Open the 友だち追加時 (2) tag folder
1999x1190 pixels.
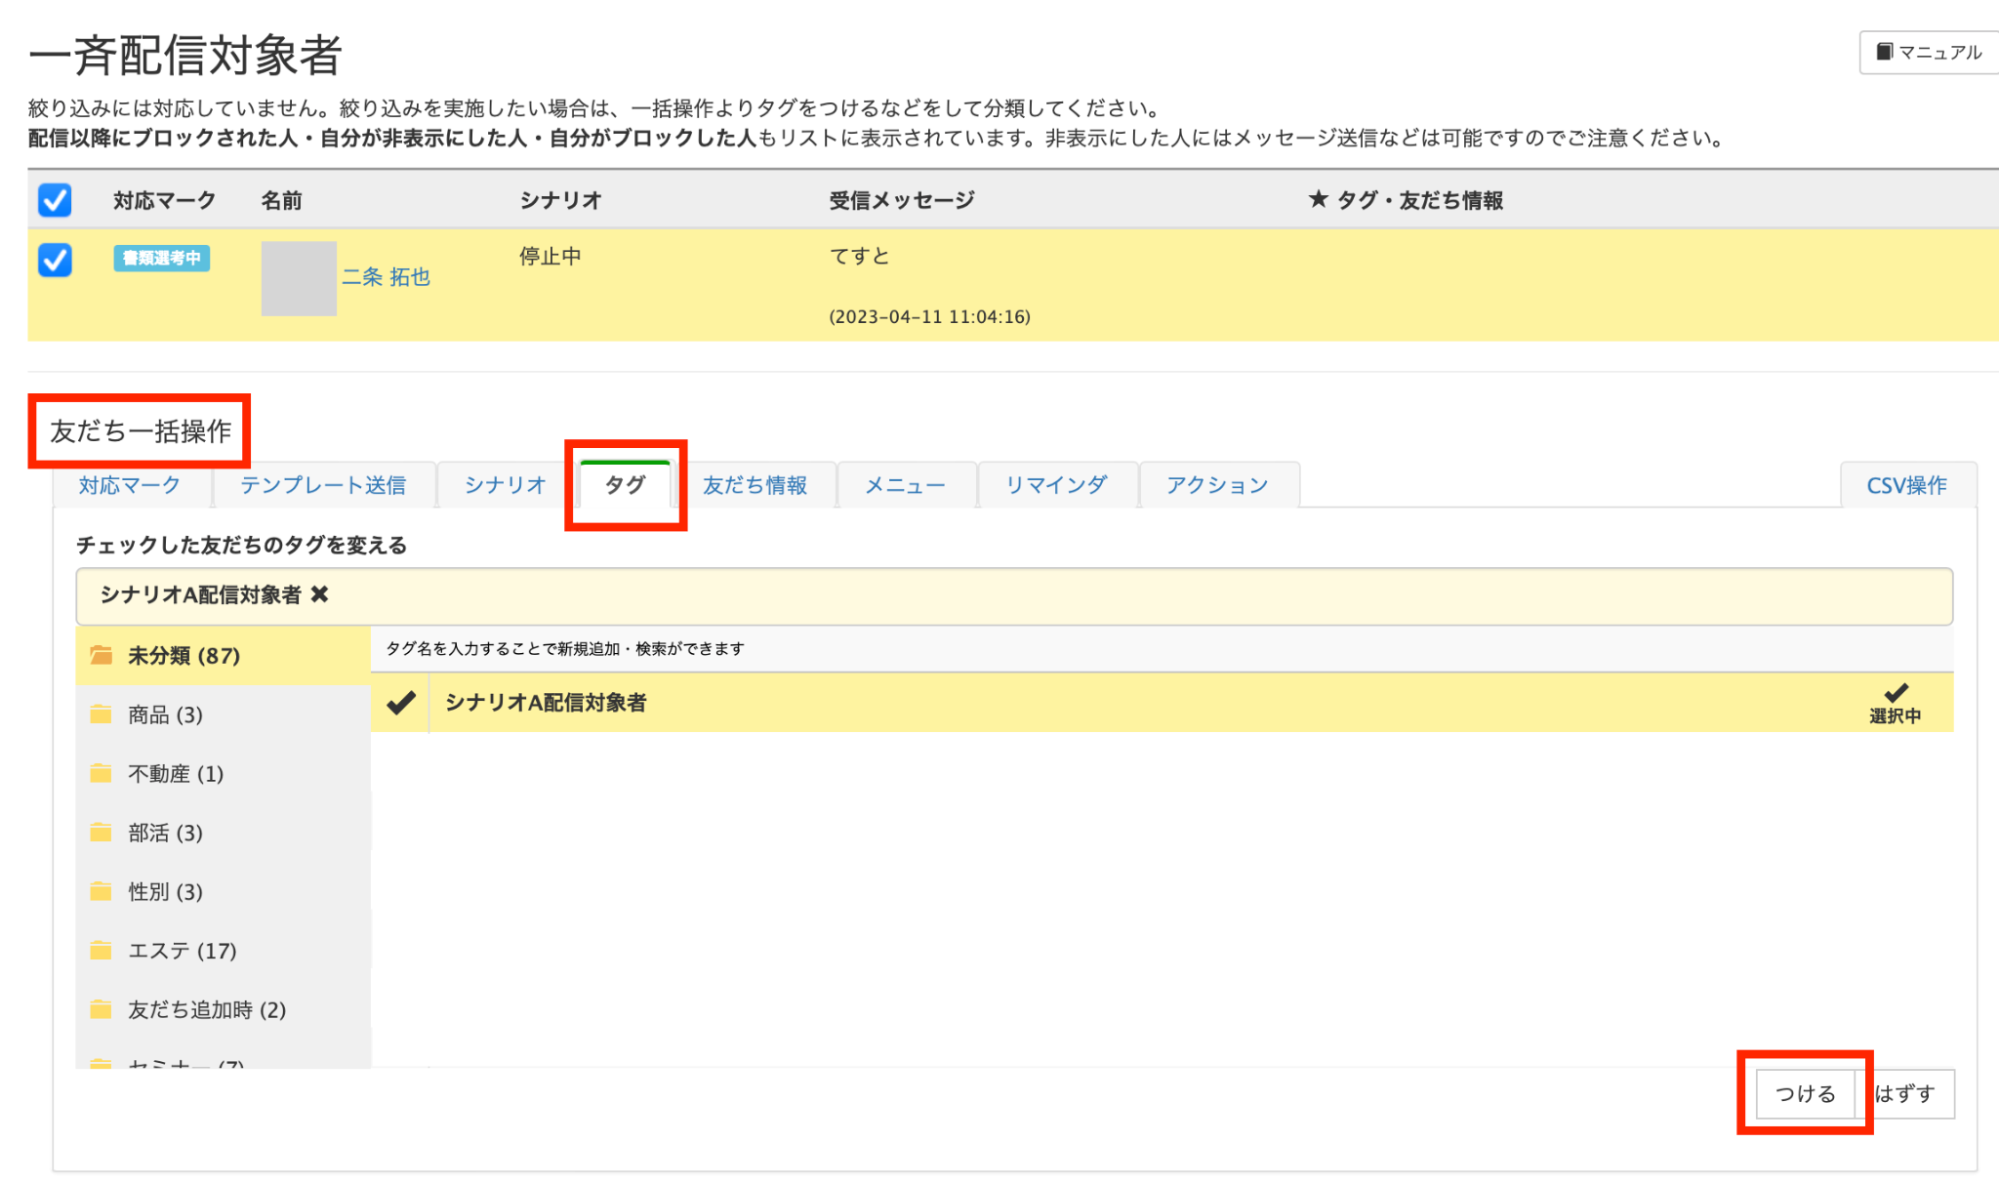(x=206, y=1010)
